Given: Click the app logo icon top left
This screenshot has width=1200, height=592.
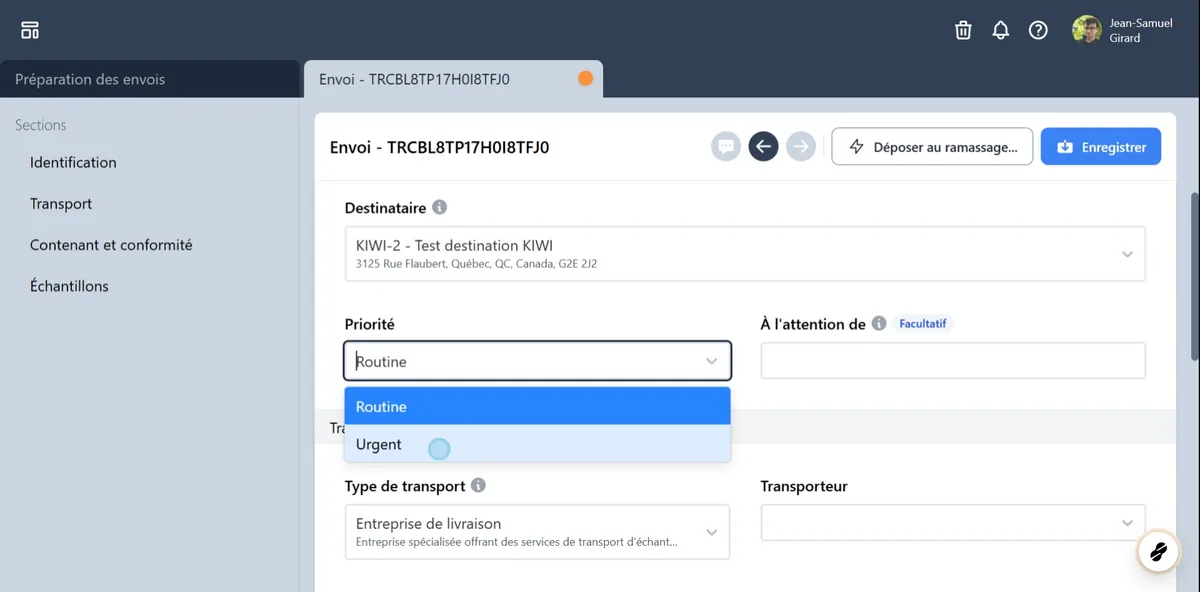Looking at the screenshot, I should click(x=29, y=29).
